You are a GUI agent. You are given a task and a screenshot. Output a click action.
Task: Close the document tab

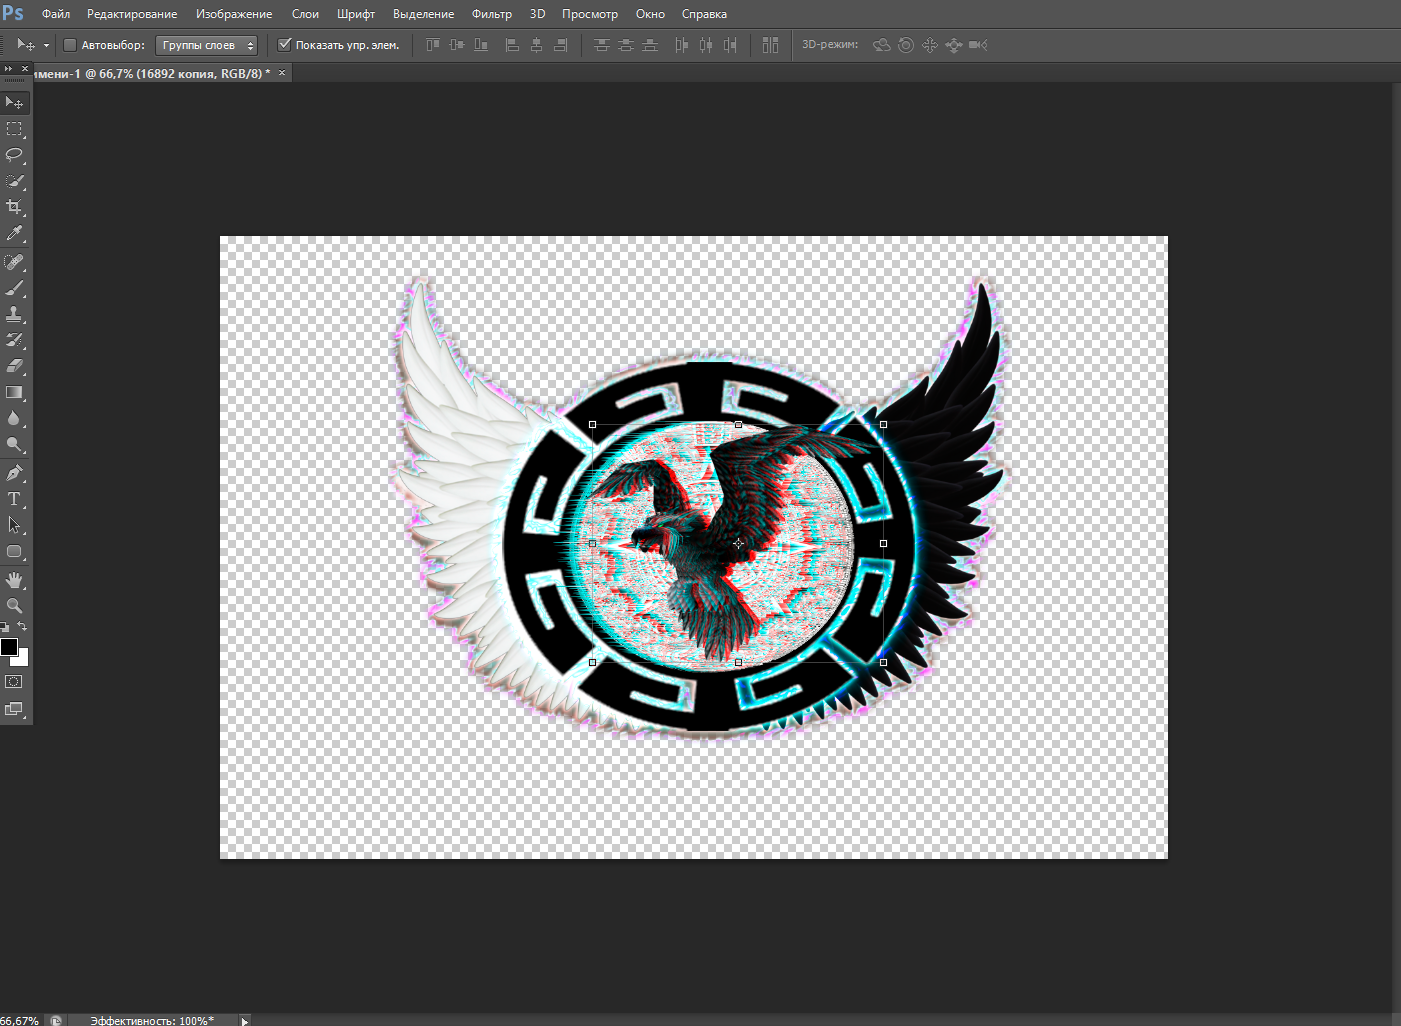[x=282, y=73]
